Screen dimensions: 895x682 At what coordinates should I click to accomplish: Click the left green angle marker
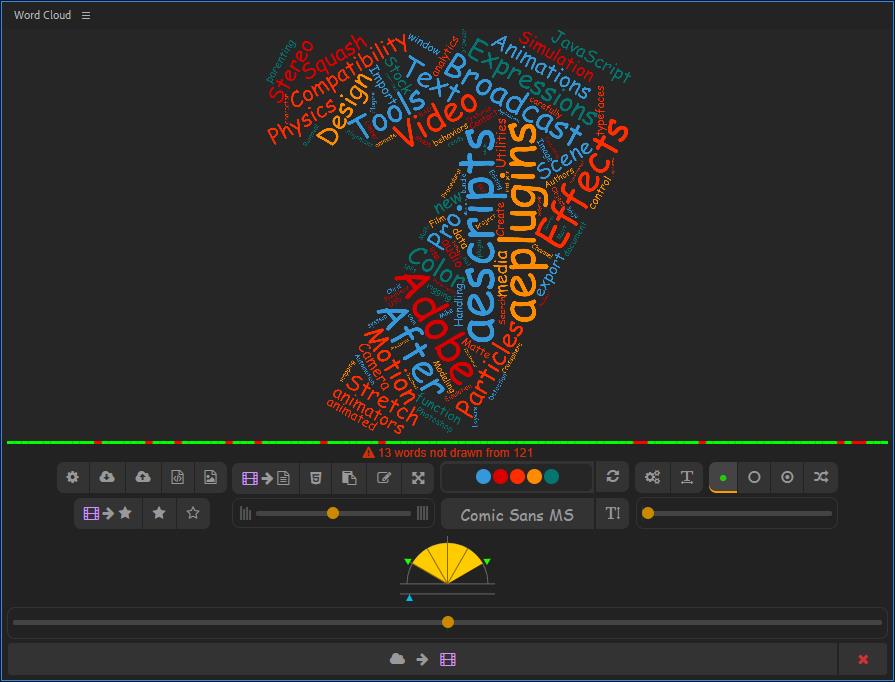click(x=408, y=562)
